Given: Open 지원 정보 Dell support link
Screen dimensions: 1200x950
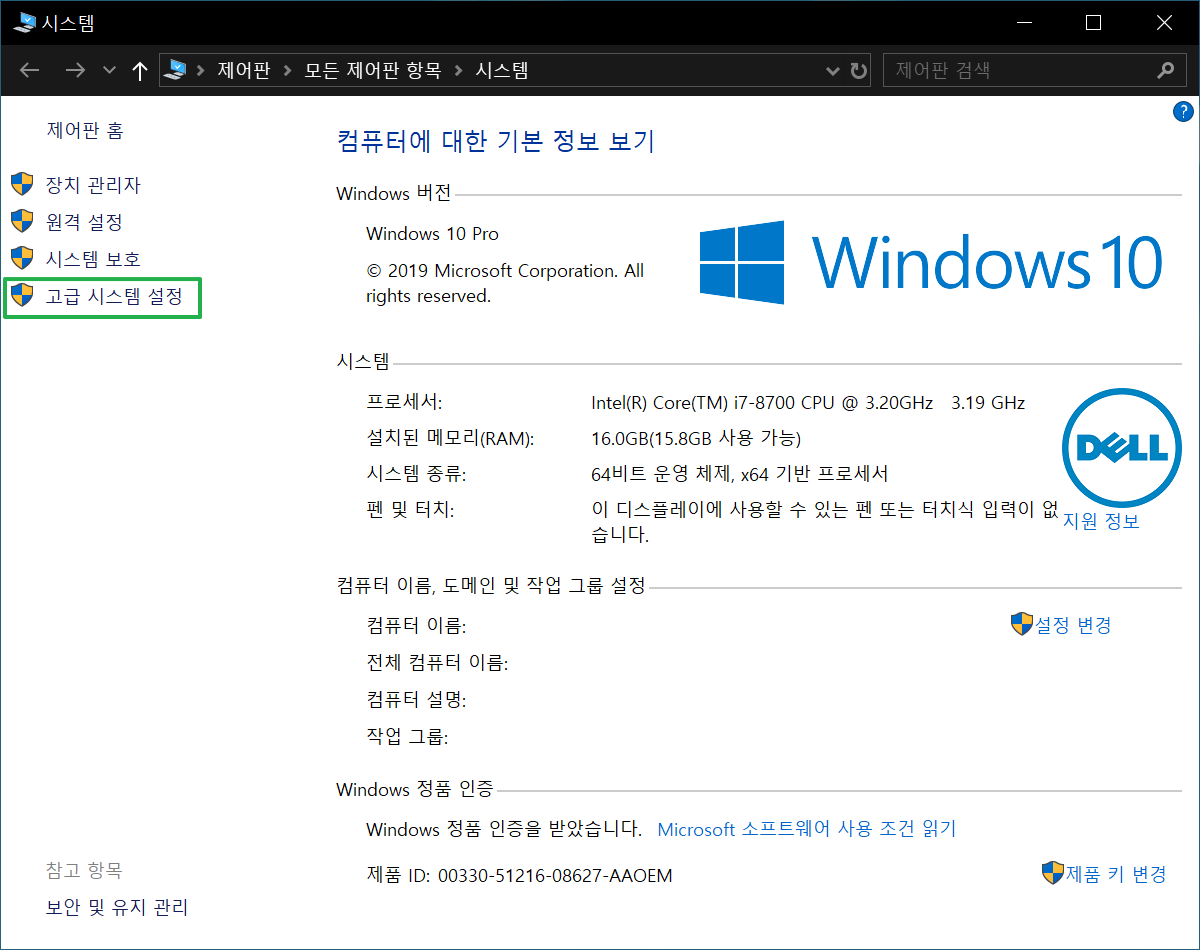Looking at the screenshot, I should click(x=1101, y=521).
